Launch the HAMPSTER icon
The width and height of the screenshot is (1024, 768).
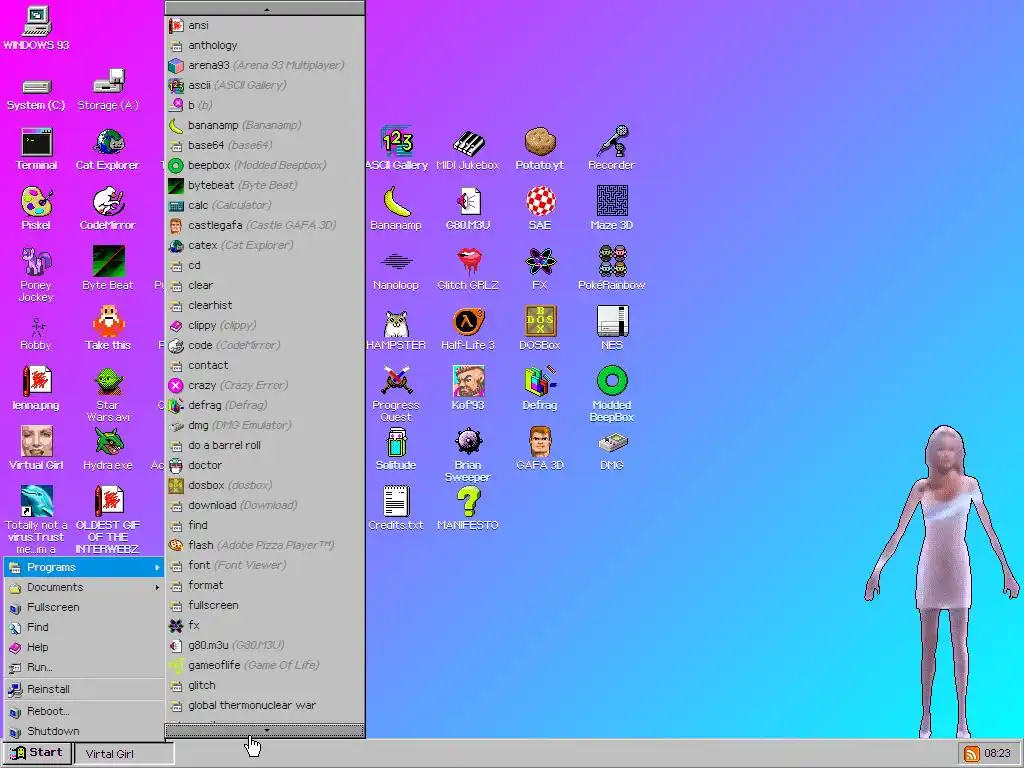click(x=396, y=330)
